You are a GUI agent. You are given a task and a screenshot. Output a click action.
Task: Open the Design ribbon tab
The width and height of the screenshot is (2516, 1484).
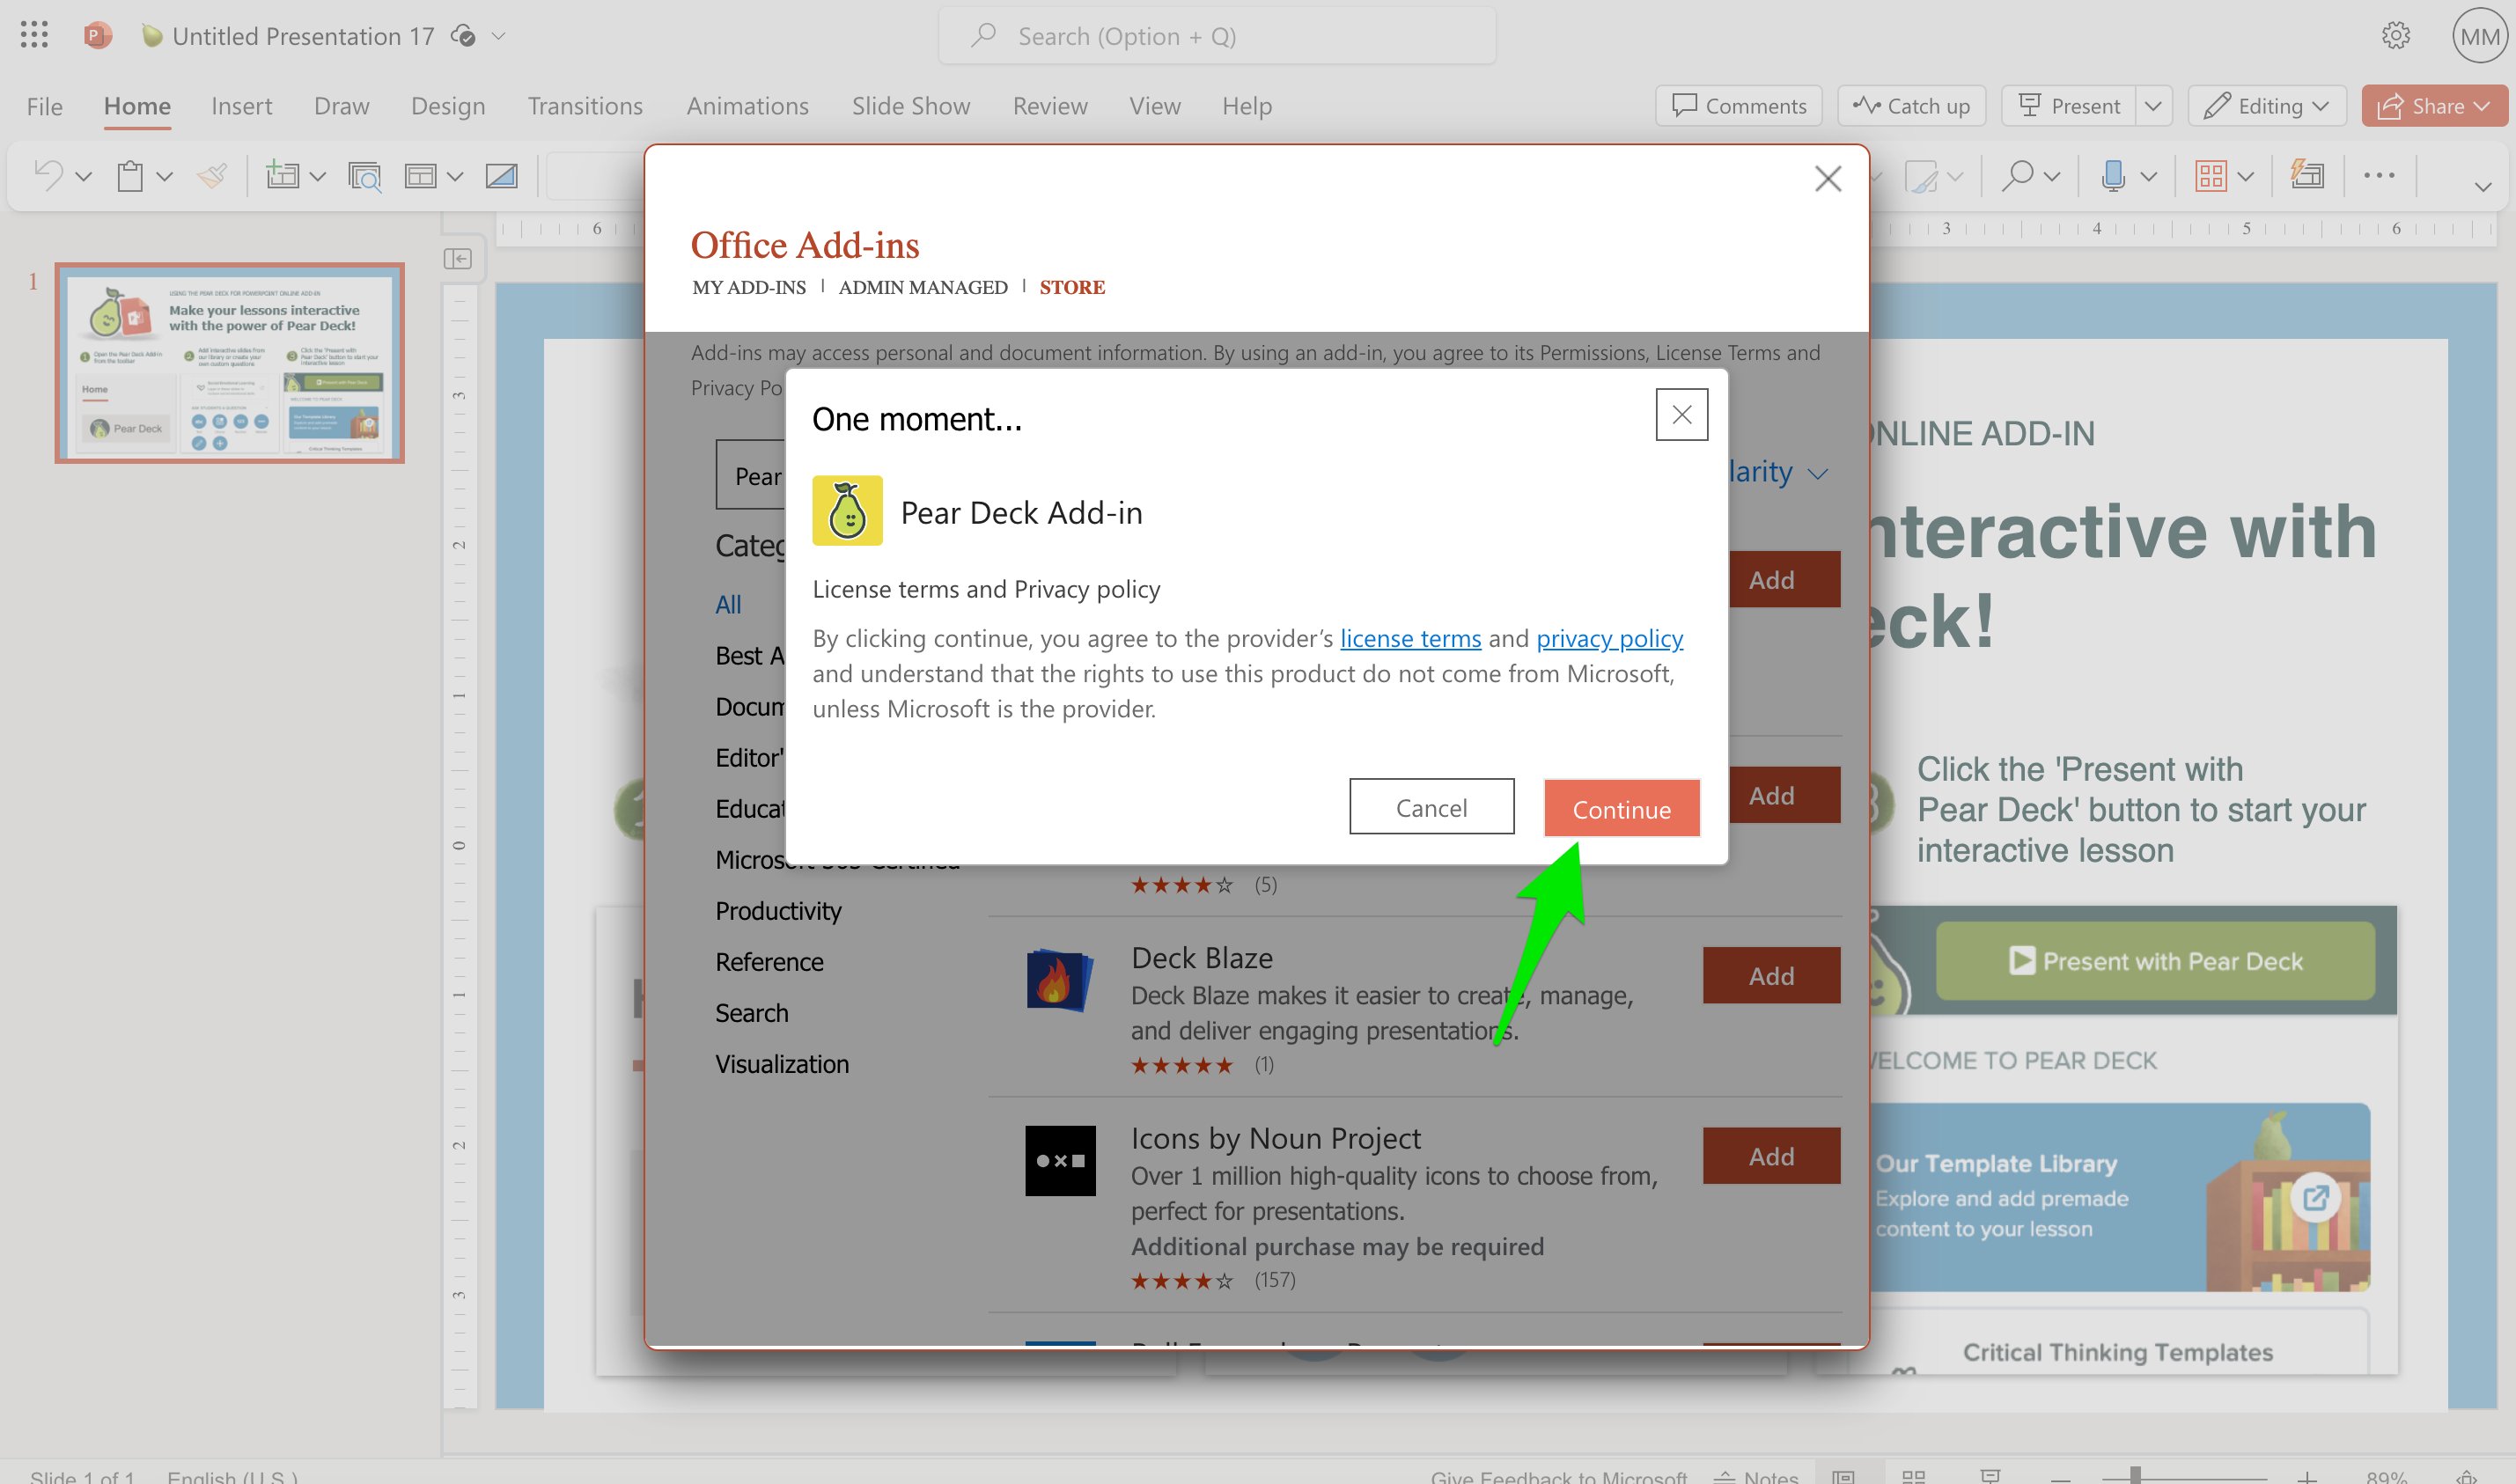click(447, 106)
